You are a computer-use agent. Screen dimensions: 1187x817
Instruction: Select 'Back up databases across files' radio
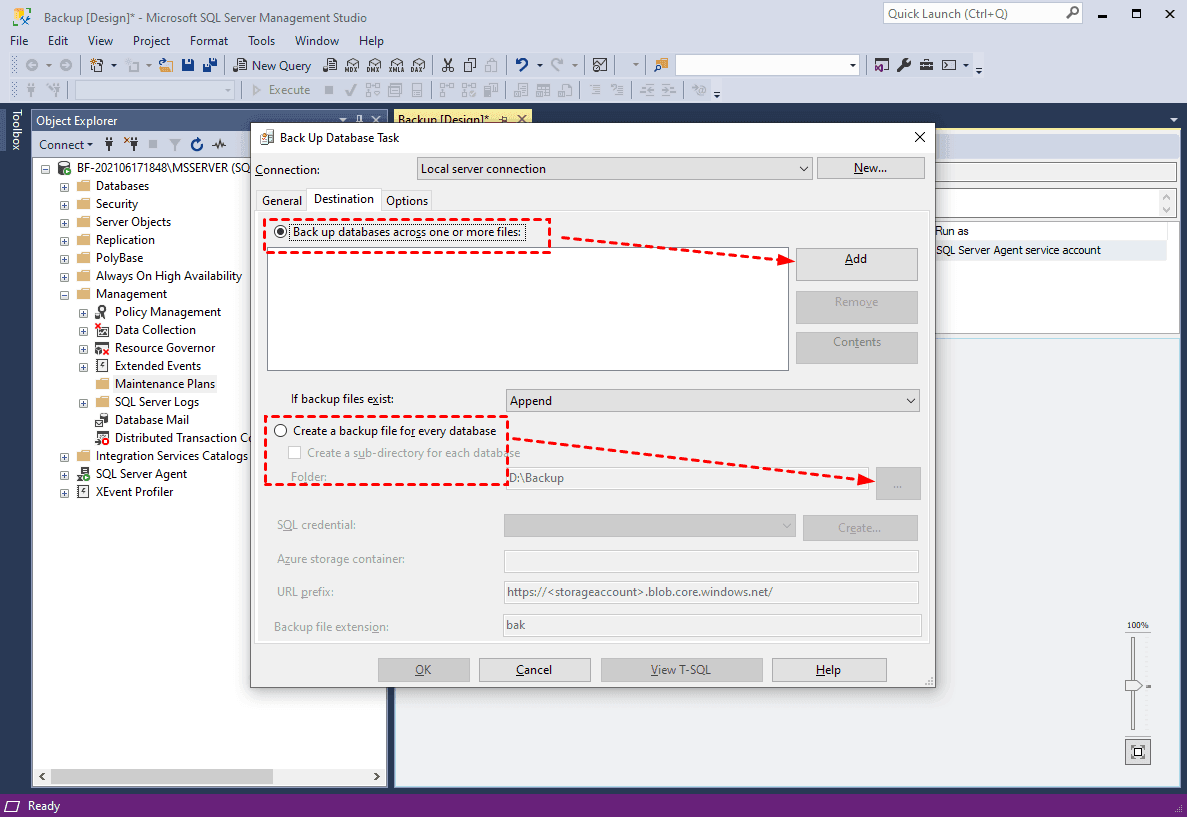tap(281, 232)
